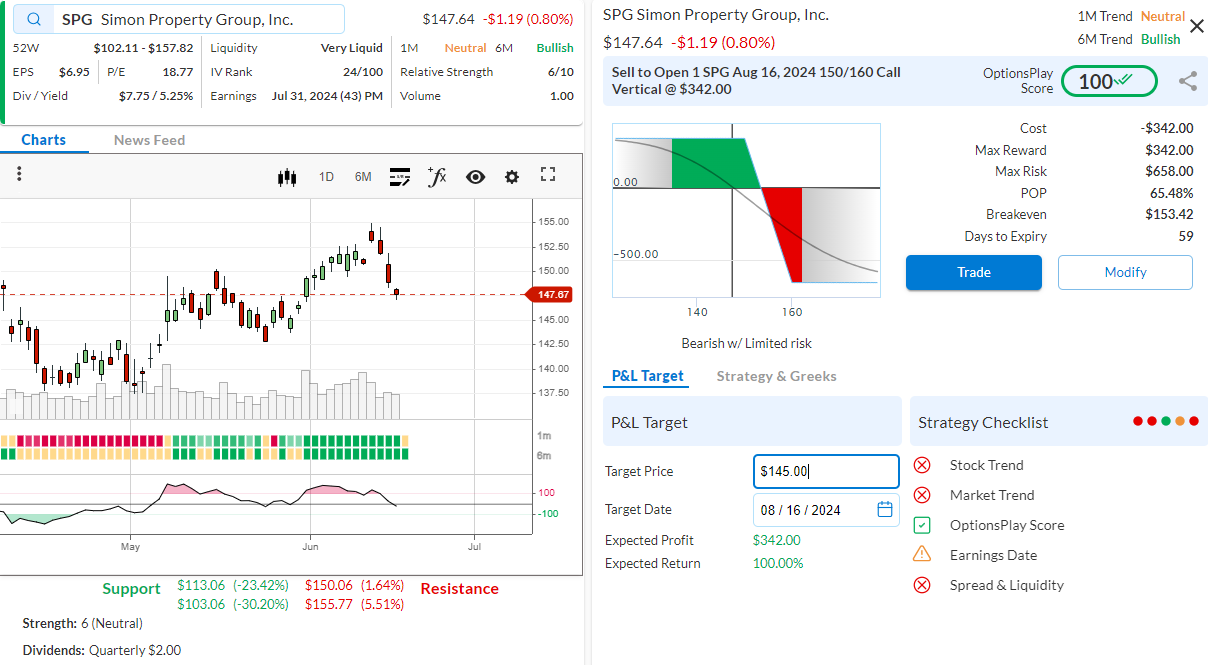Select the 6M chart range

(x=363, y=177)
